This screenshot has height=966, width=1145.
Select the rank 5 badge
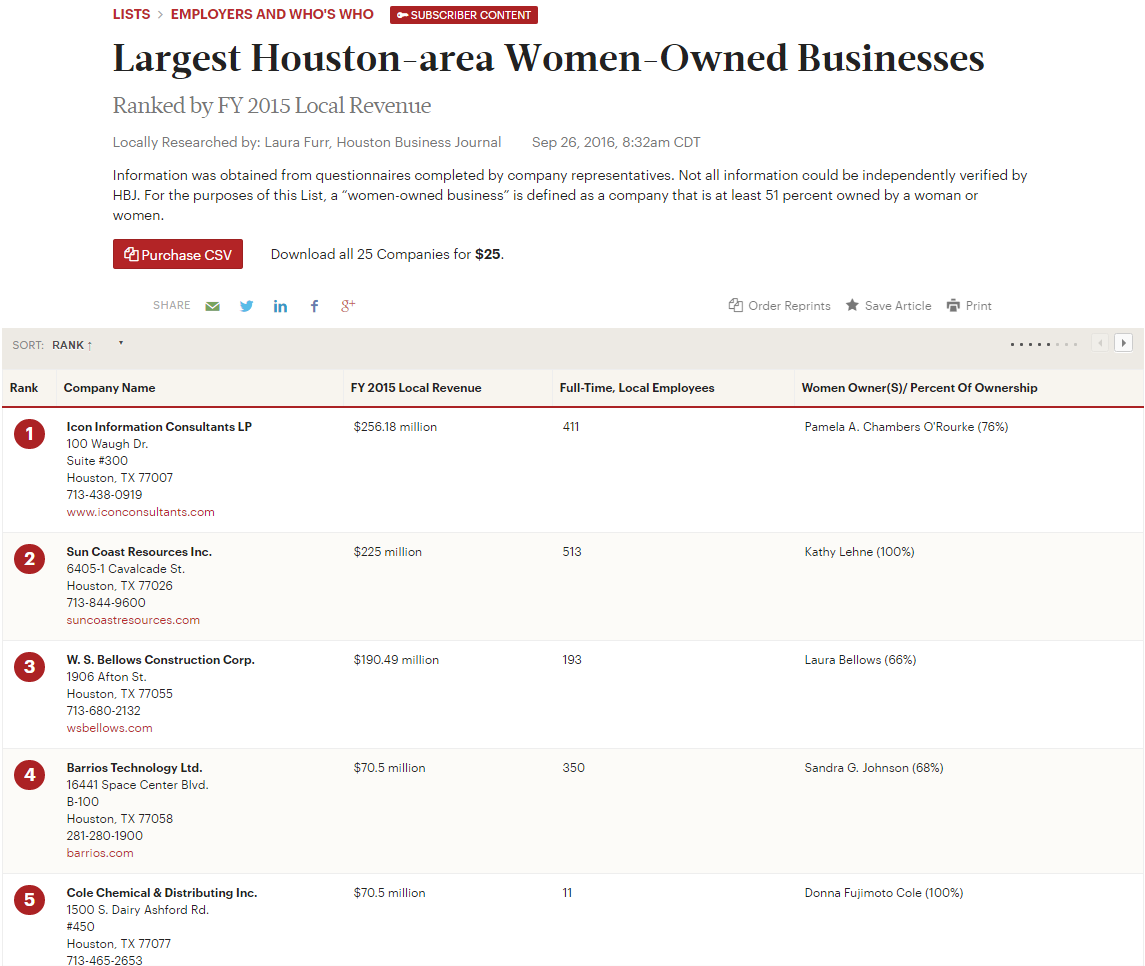pyautogui.click(x=29, y=900)
